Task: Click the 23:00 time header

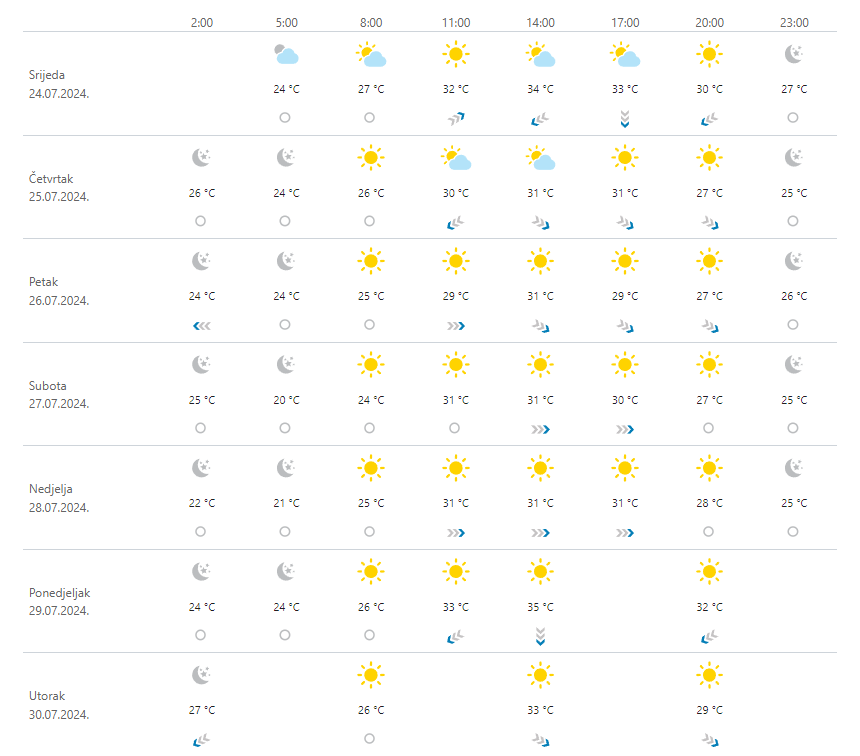Action: coord(793,23)
